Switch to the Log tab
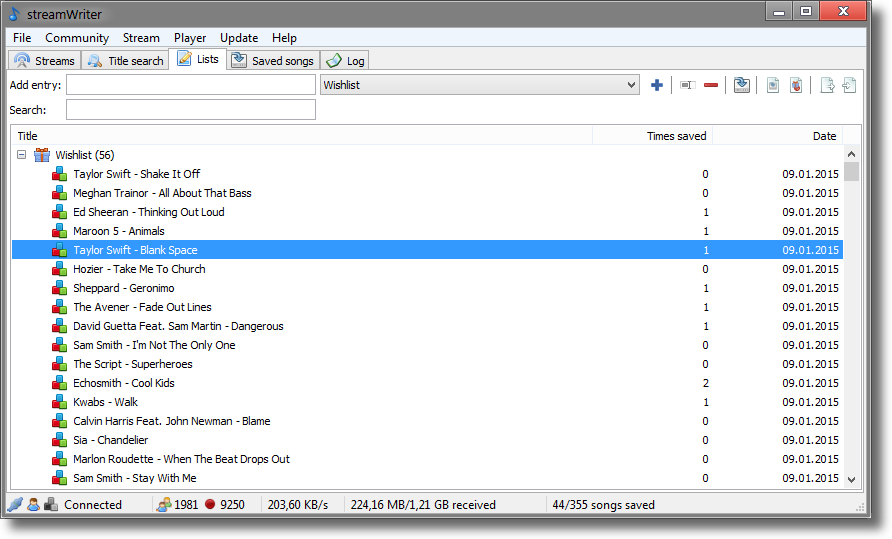Image resolution: width=892 pixels, height=539 pixels. tap(345, 60)
